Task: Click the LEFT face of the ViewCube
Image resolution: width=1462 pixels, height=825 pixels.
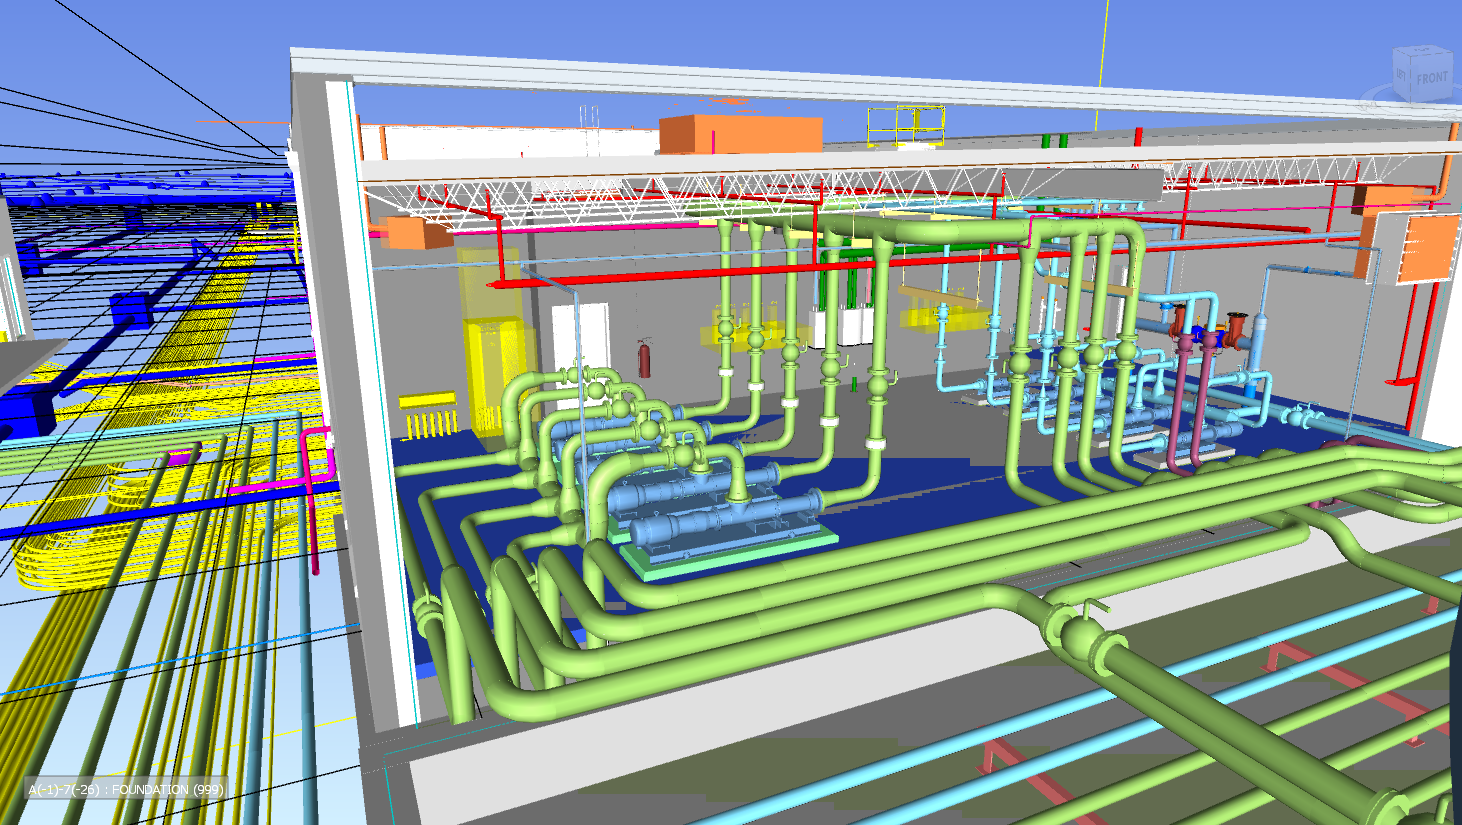Action: [x=1401, y=76]
